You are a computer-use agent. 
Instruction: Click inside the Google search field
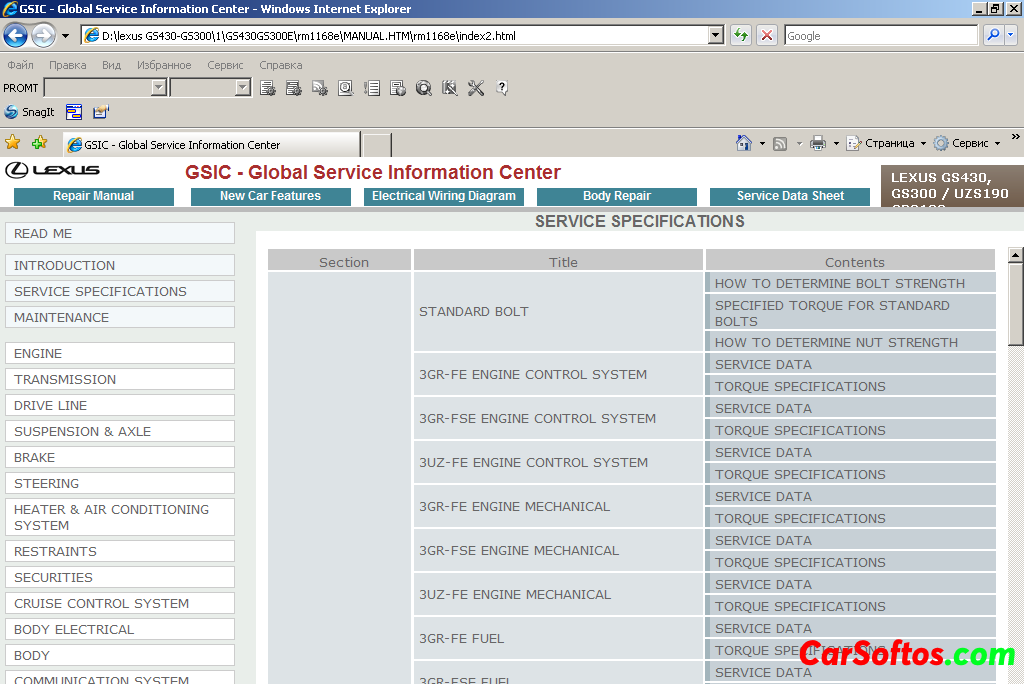click(x=880, y=36)
